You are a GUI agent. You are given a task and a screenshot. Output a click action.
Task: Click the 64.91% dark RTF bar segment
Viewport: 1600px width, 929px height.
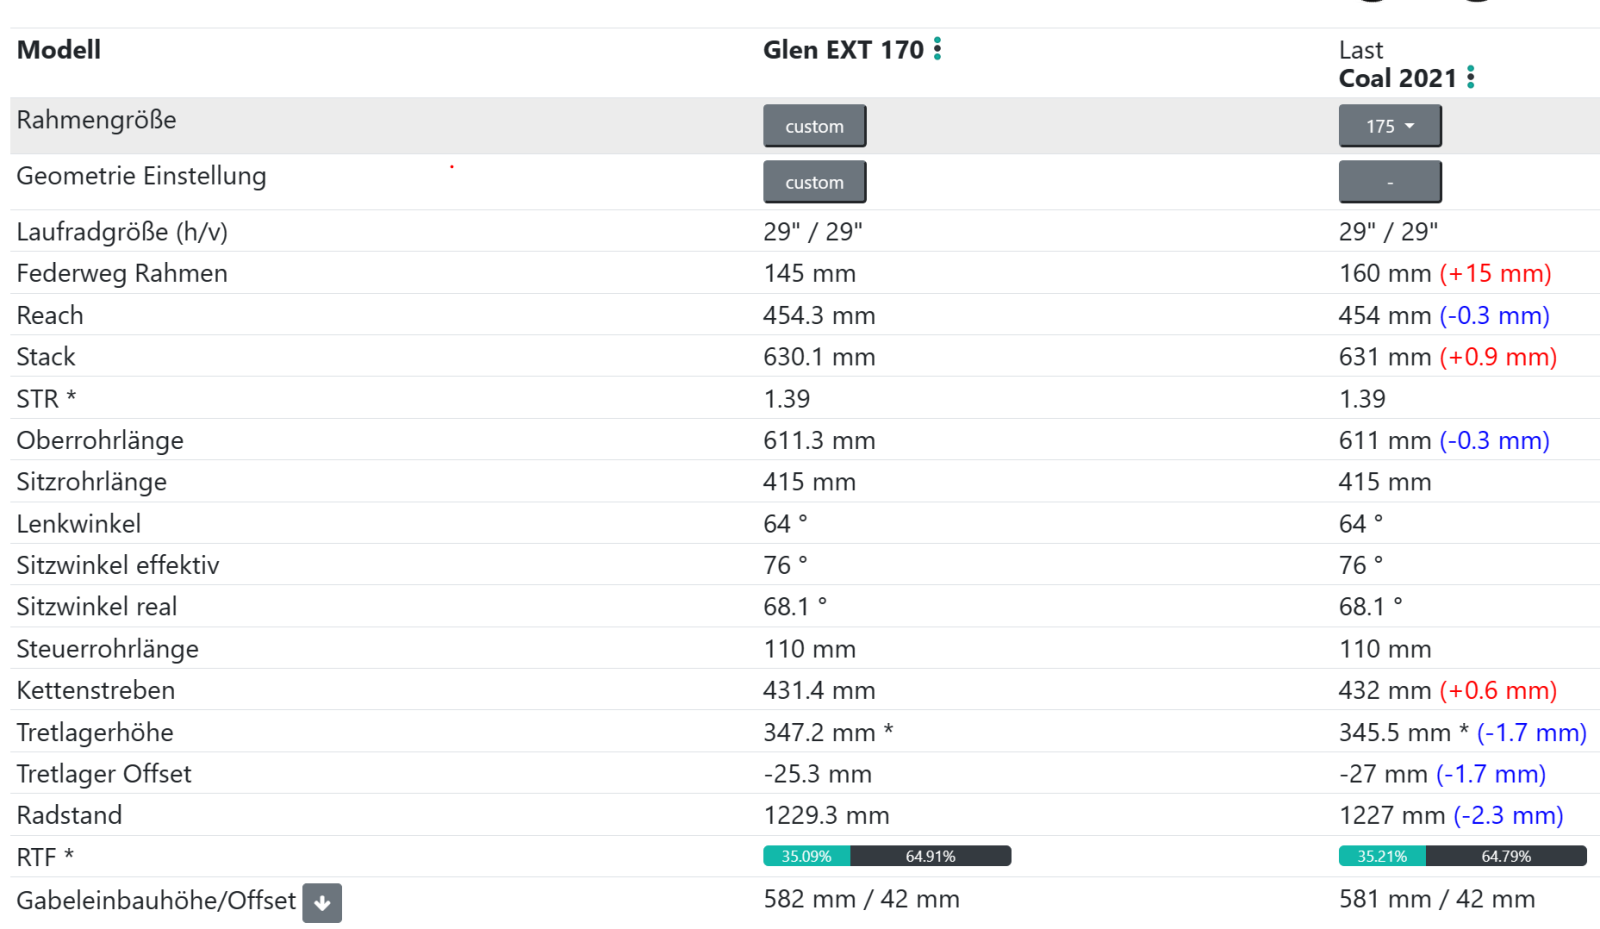point(930,856)
